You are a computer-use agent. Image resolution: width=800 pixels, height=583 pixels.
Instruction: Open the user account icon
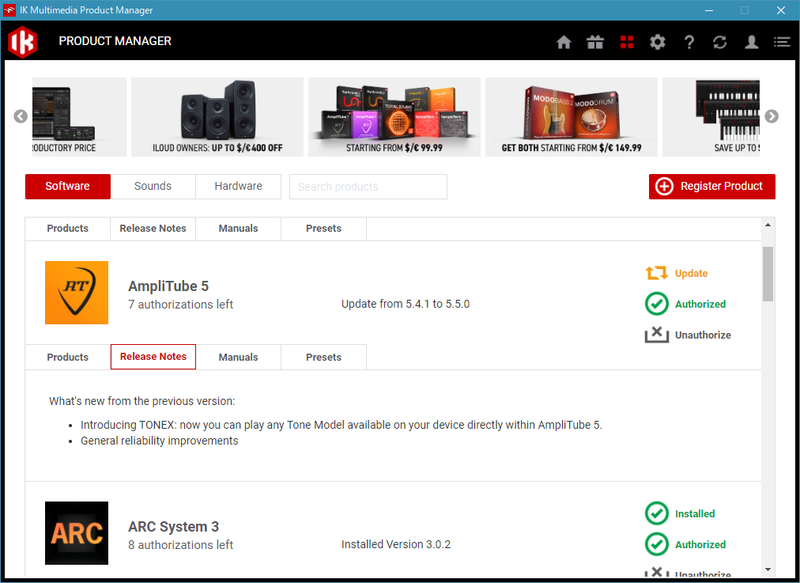(x=751, y=42)
